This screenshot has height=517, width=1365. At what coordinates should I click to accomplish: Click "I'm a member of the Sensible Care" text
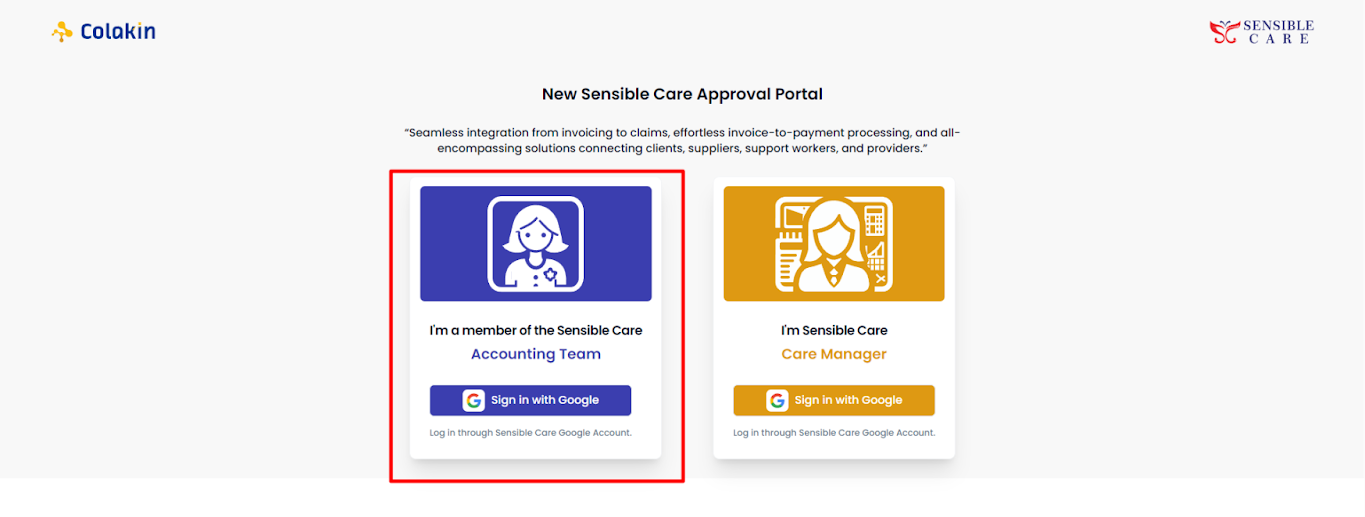tap(535, 330)
